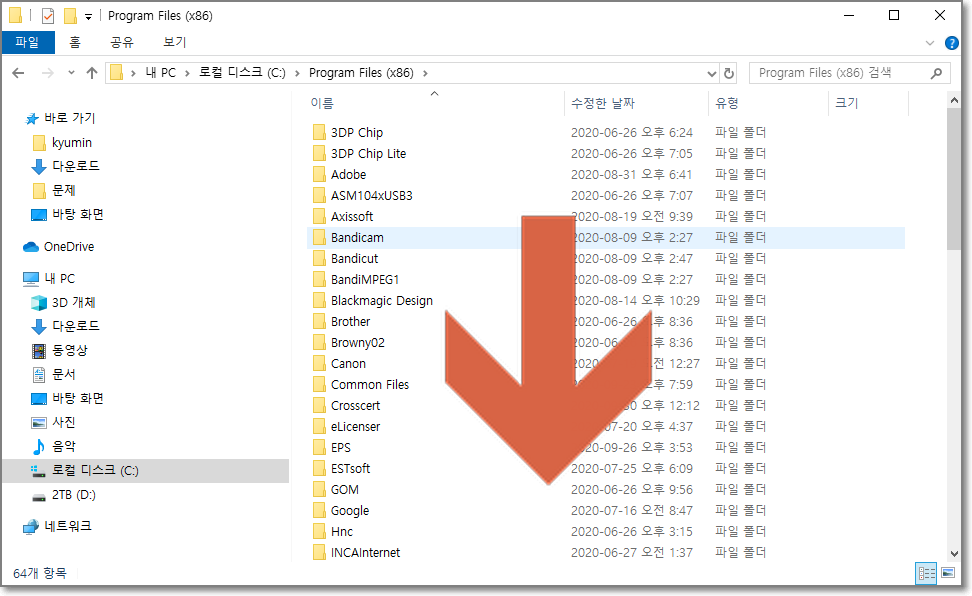Select the Adobe folder icon
The height and width of the screenshot is (596, 972).
(x=319, y=174)
